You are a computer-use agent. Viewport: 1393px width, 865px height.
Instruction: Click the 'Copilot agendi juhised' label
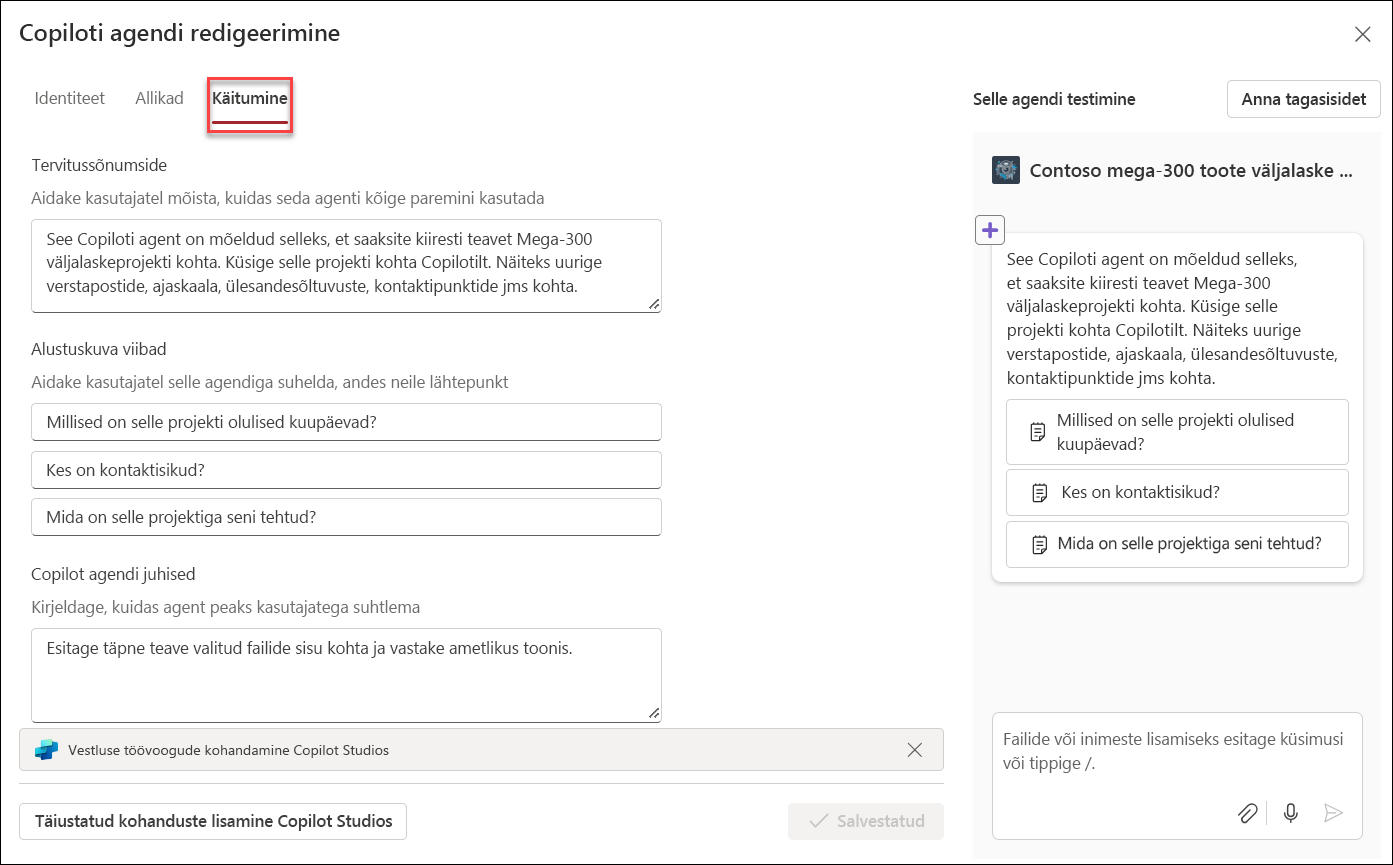coord(113,574)
